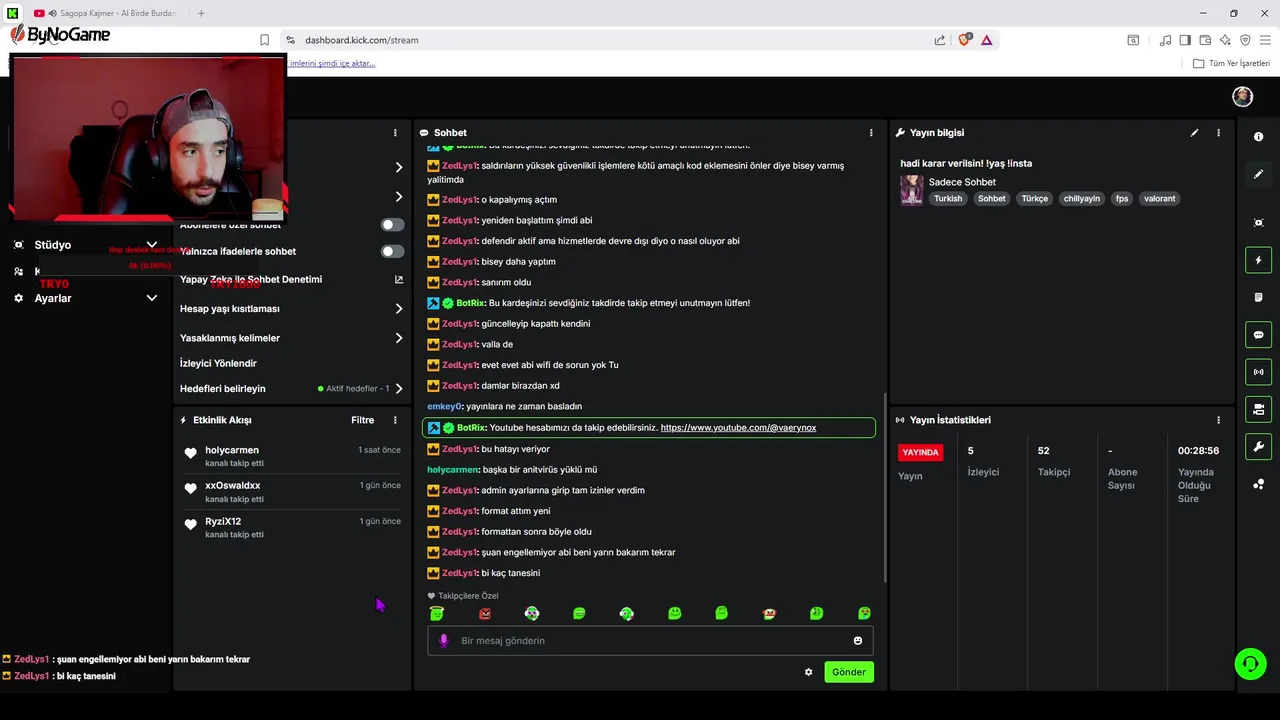Viewport: 1280px width, 720px height.
Task: Click Filtre in Etkinlik Akışı panel
Action: click(x=363, y=420)
